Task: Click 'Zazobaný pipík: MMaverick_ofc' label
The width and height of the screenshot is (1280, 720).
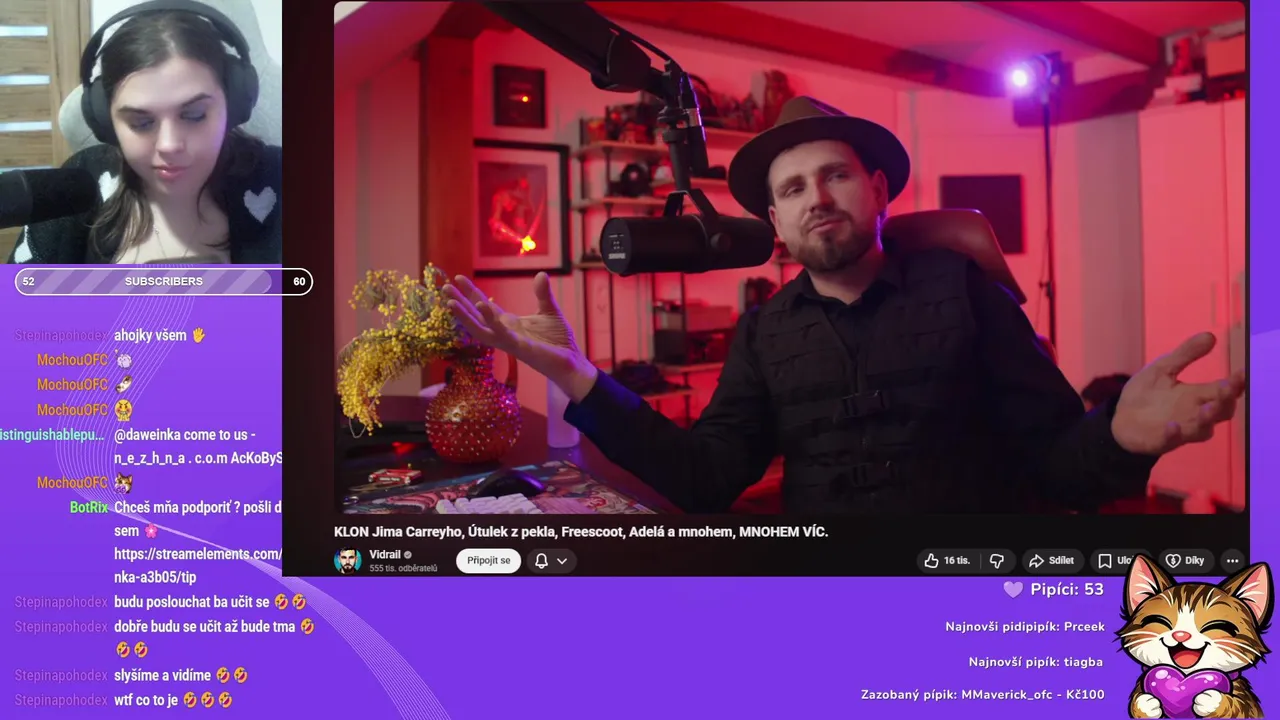Action: click(983, 695)
